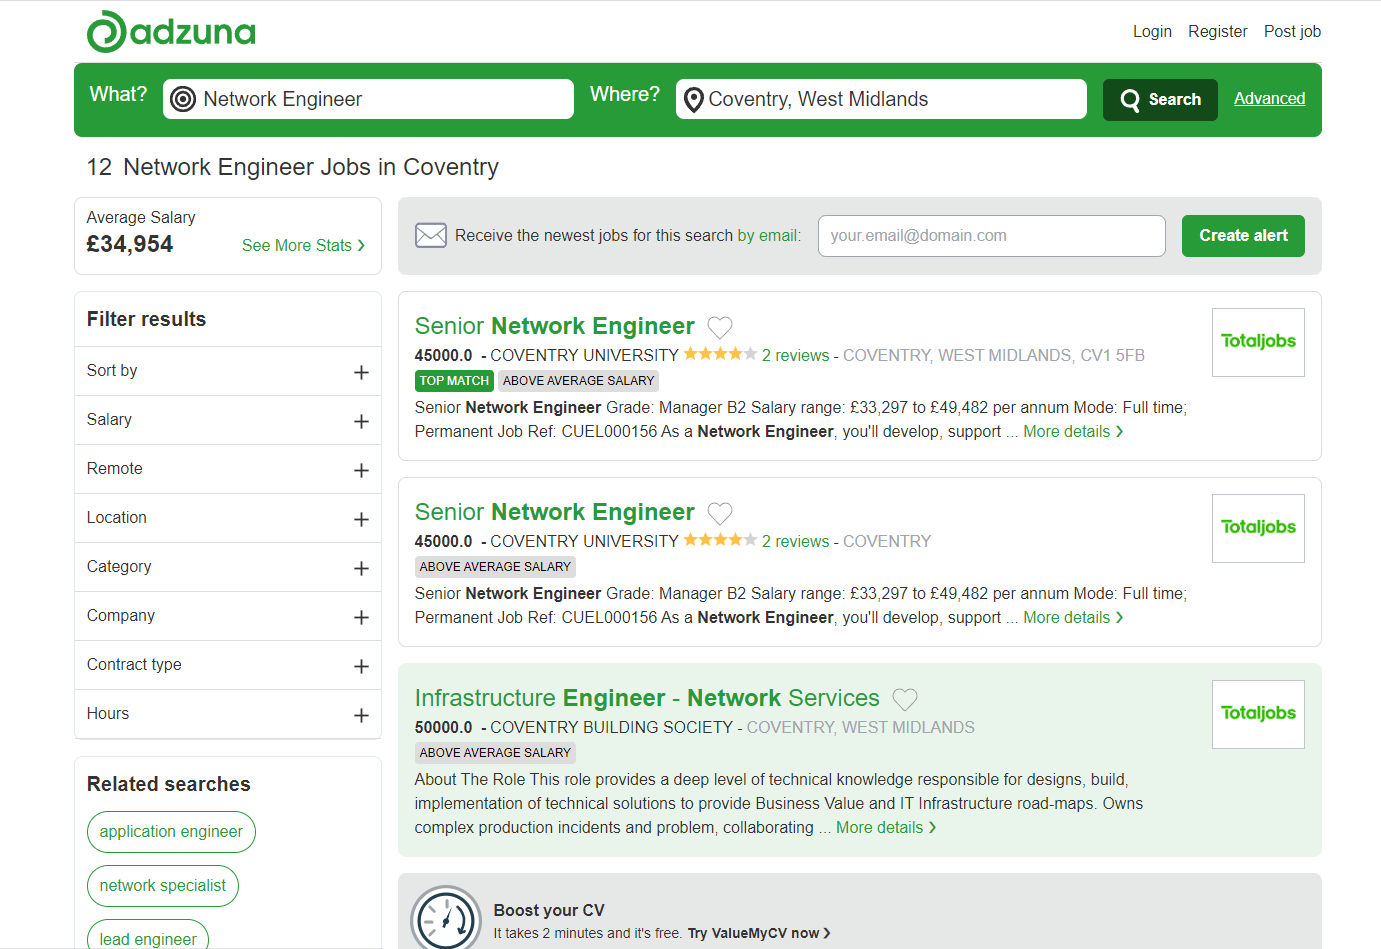Favorite the second Senior Network Engineer listing
This screenshot has width=1381, height=949.
click(720, 513)
